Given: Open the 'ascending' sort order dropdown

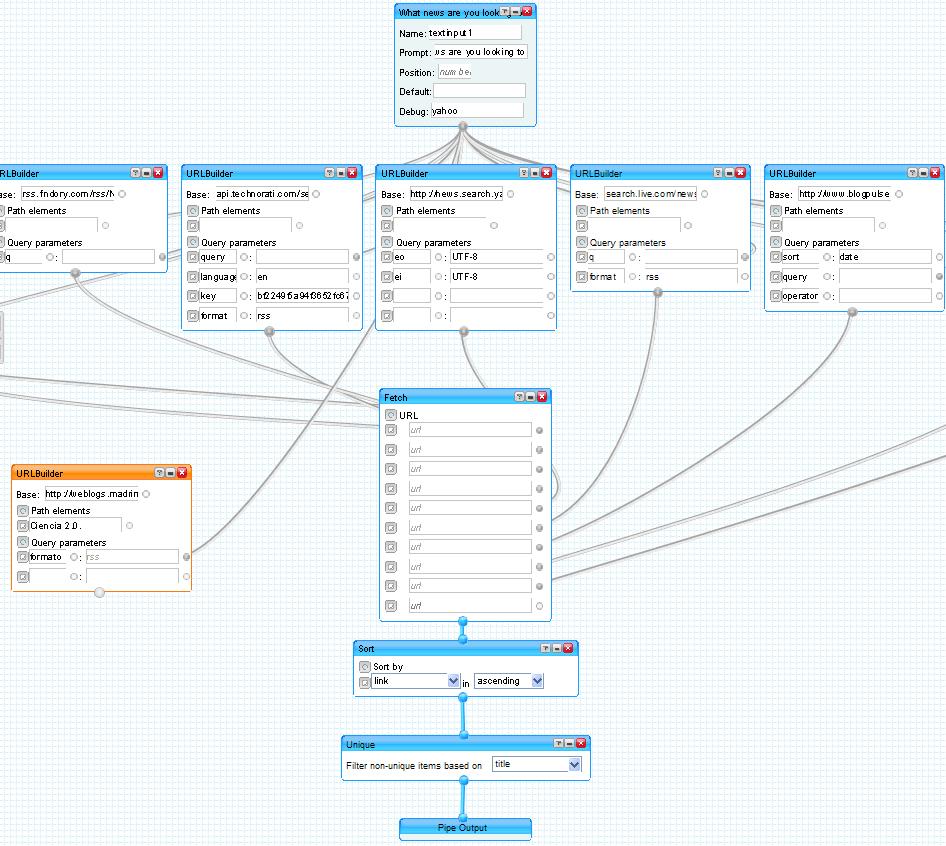Looking at the screenshot, I should tap(537, 681).
